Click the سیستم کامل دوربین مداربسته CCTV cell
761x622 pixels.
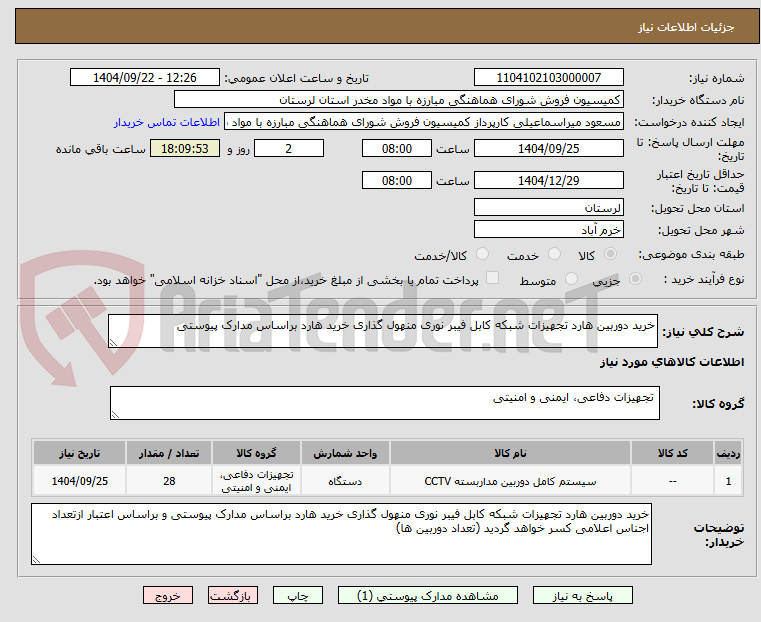tap(510, 481)
